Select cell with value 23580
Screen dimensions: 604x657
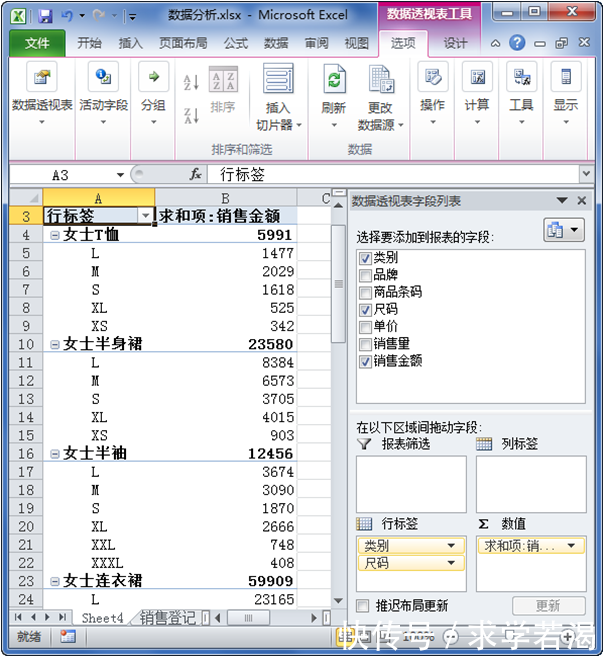tap(225, 344)
